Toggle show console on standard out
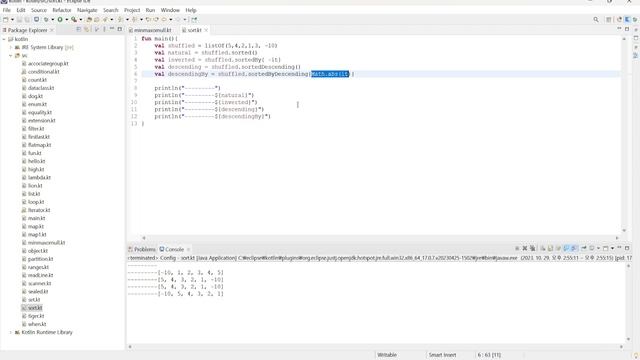 point(566,248)
